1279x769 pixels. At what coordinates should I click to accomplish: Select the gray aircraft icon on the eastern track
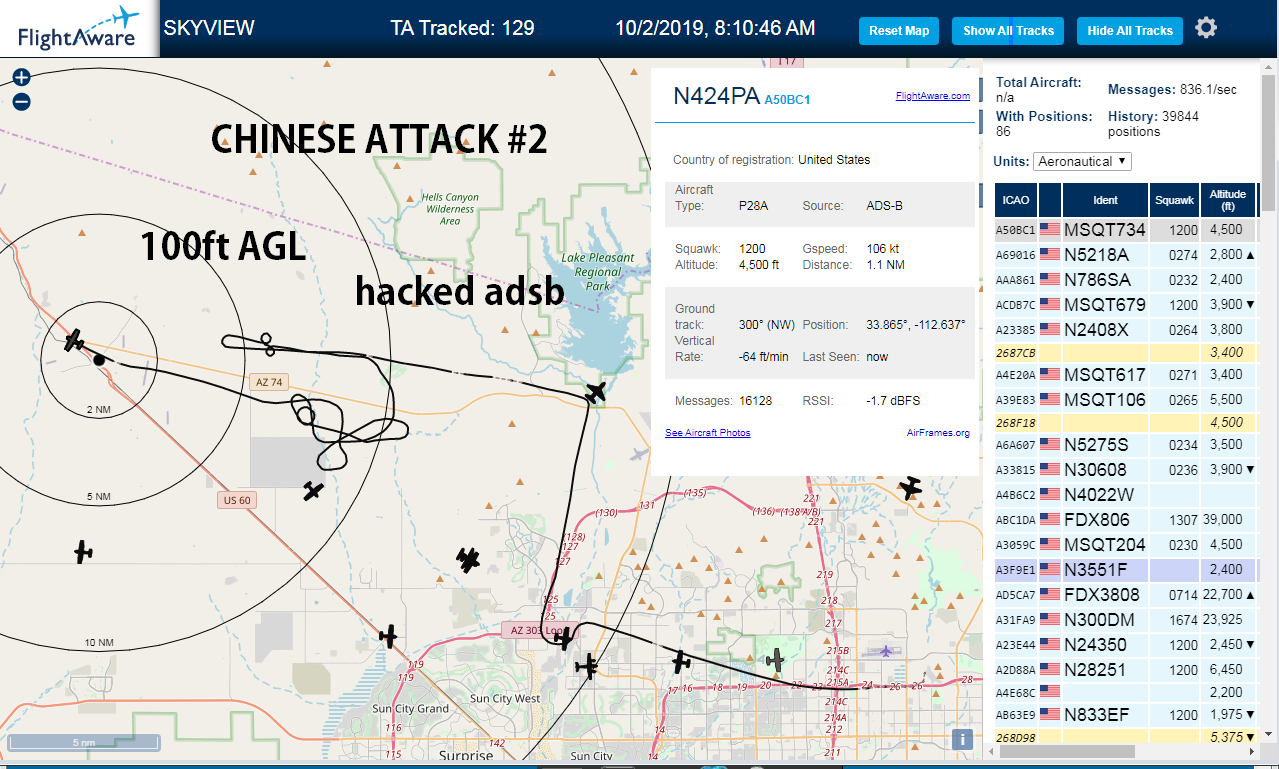tap(775, 659)
